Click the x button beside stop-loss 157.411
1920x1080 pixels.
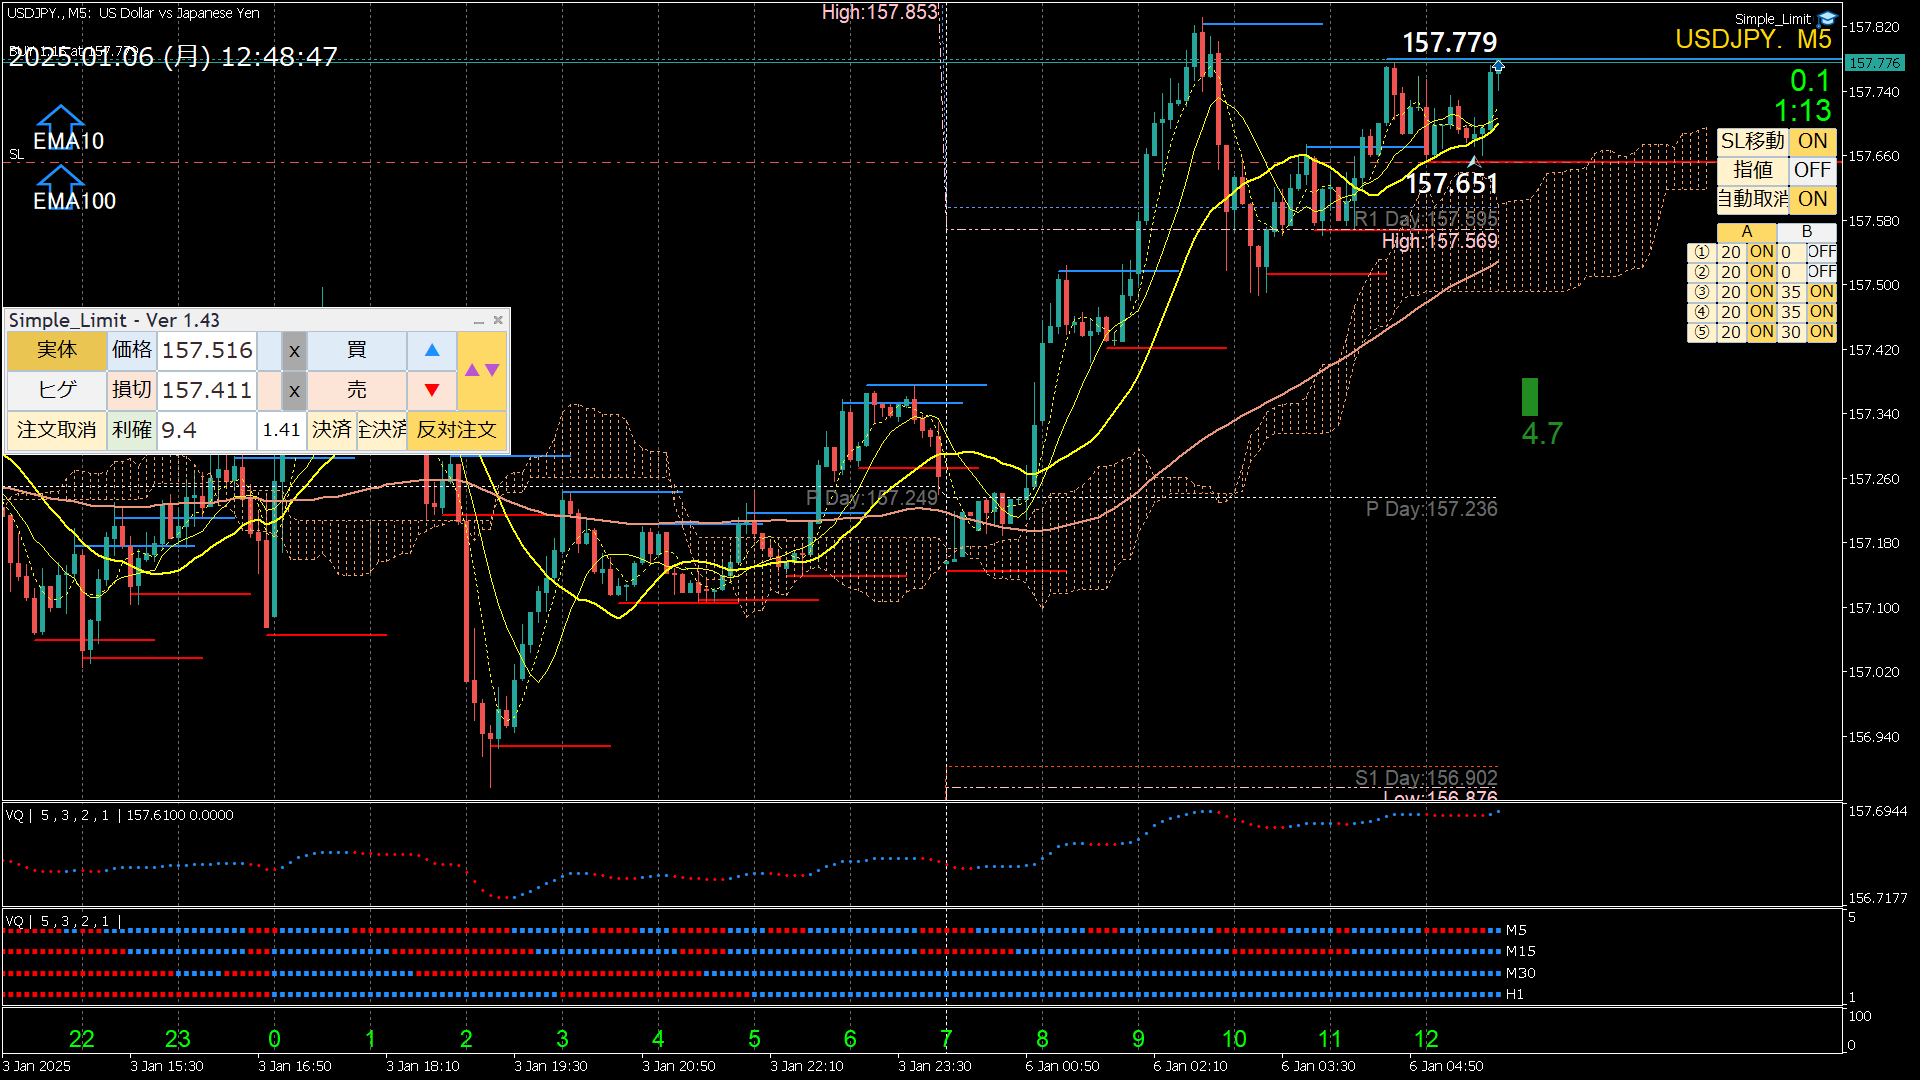point(294,390)
